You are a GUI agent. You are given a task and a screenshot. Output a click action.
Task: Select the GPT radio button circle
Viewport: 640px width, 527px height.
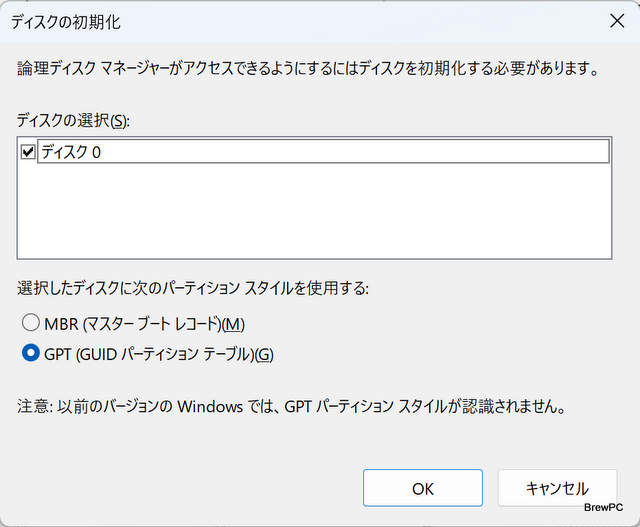coord(31,354)
